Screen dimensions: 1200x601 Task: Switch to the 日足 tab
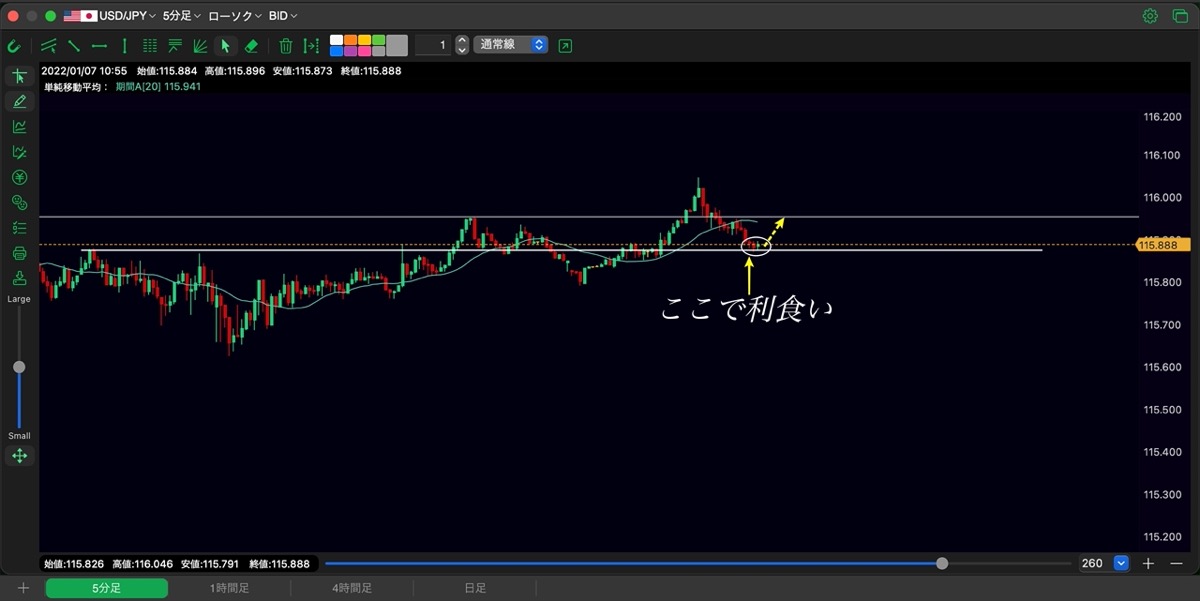coord(475,588)
